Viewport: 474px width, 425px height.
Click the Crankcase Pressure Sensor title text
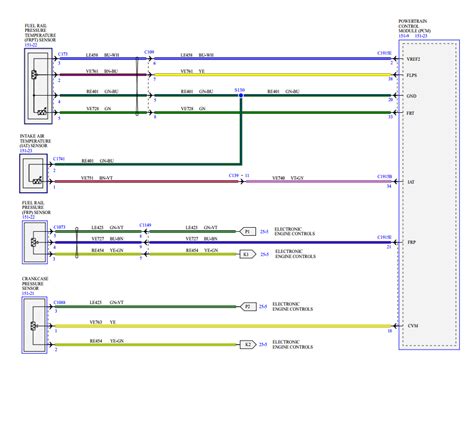(x=35, y=283)
